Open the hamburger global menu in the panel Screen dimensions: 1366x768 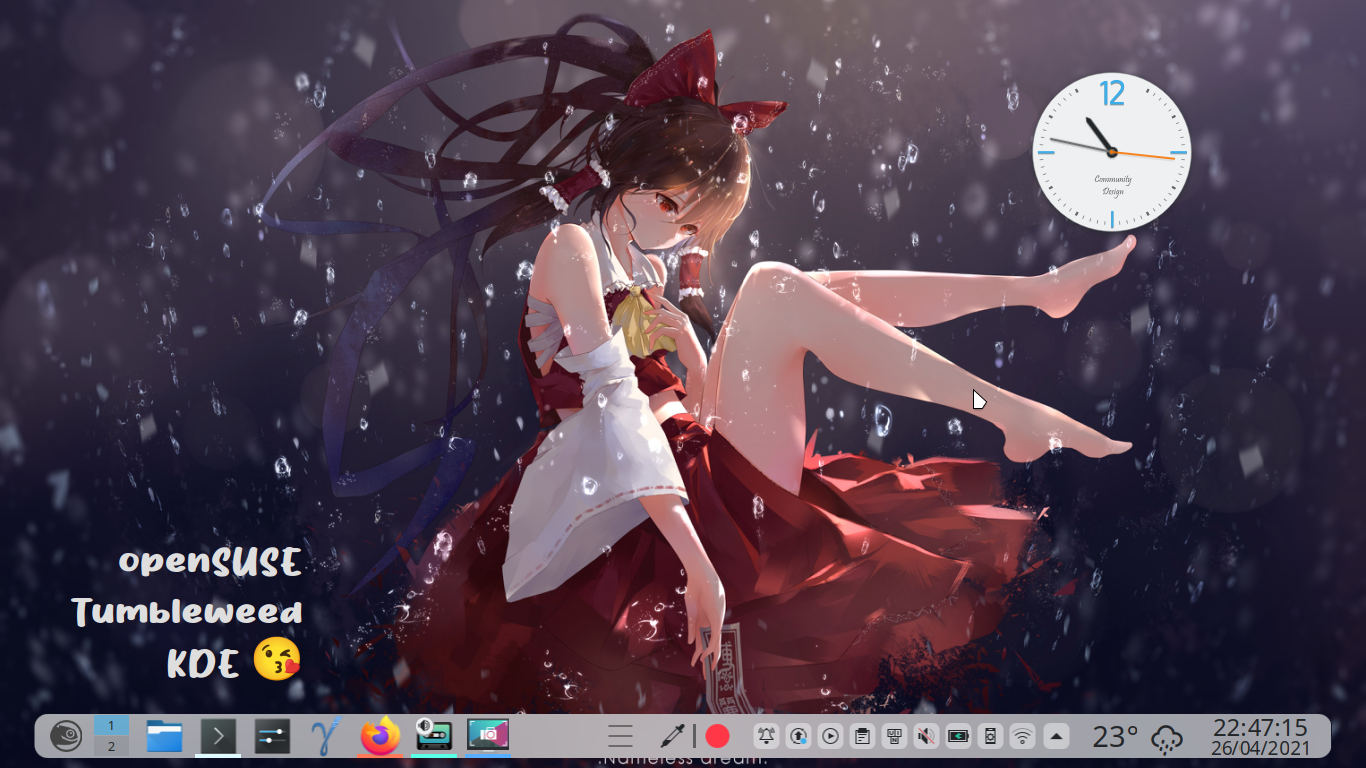[621, 737]
